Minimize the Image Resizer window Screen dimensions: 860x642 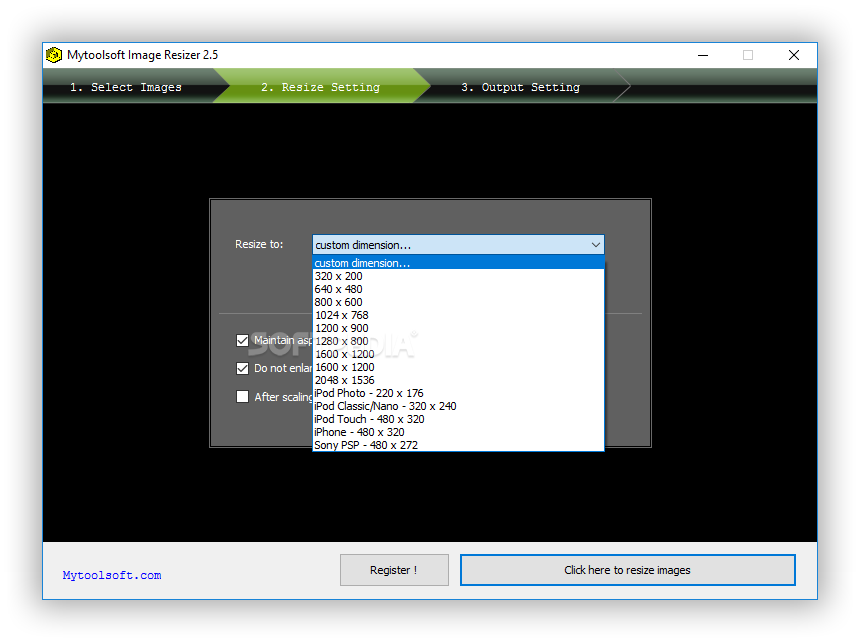[x=703, y=55]
